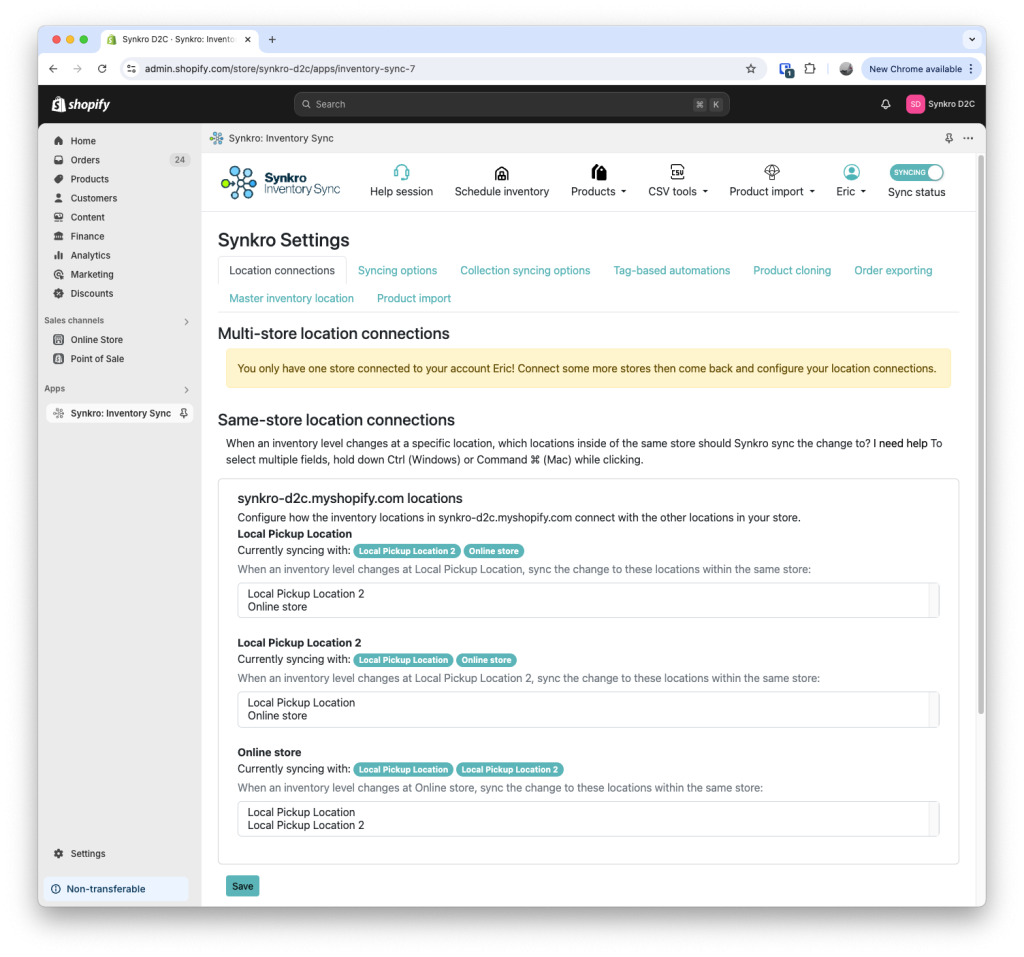Expand the Product import dropdown
This screenshot has width=1024, height=957.
click(x=772, y=191)
